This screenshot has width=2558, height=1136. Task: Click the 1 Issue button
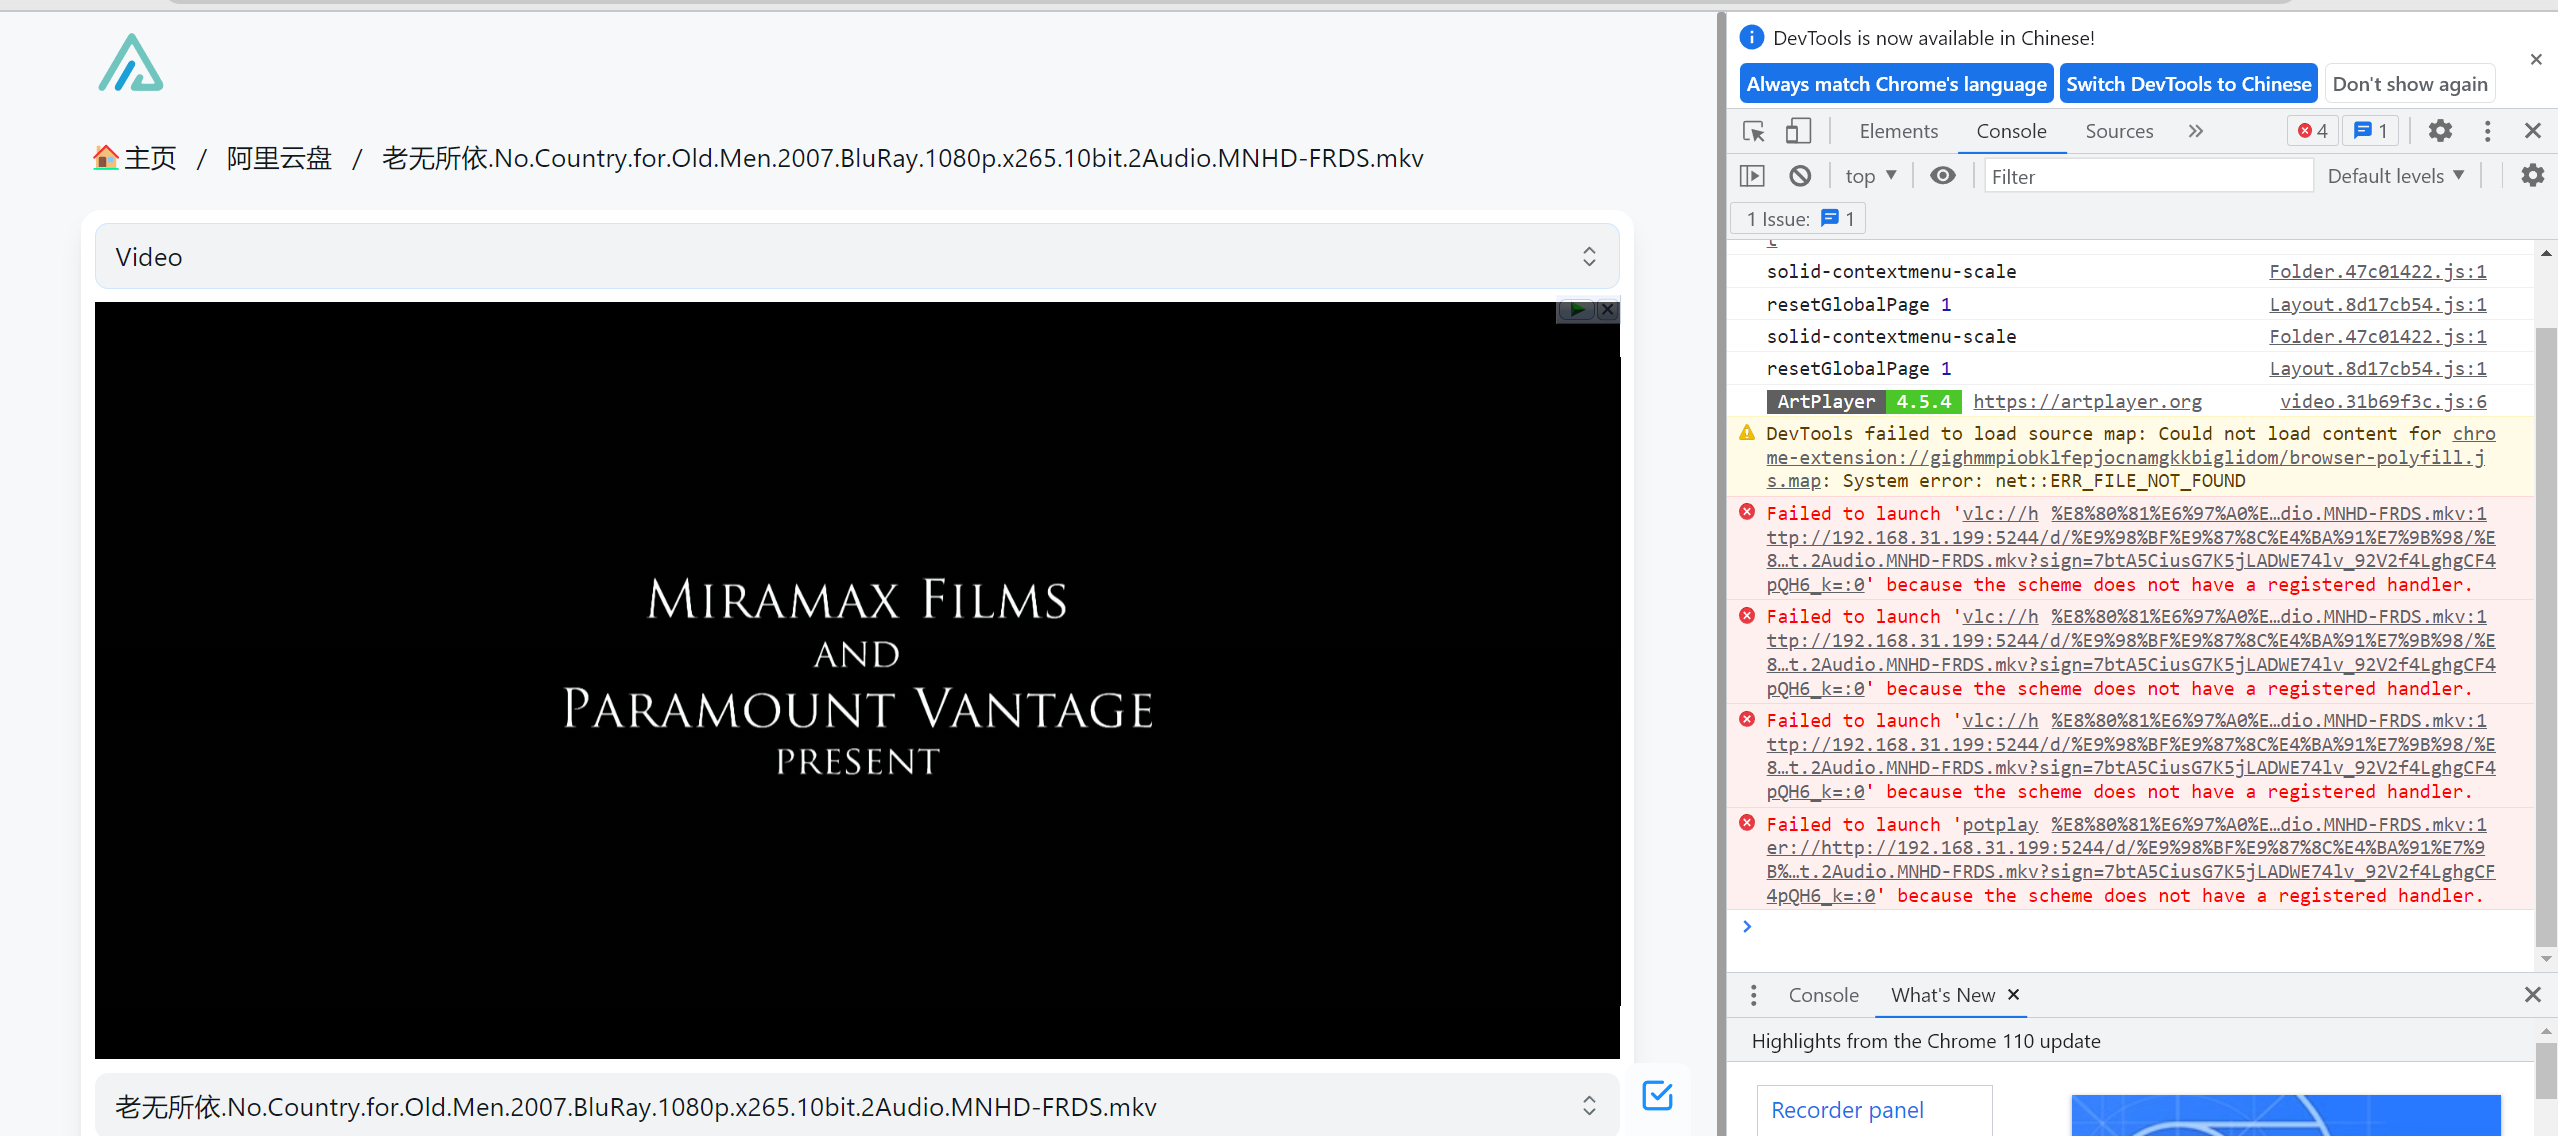coord(1800,219)
